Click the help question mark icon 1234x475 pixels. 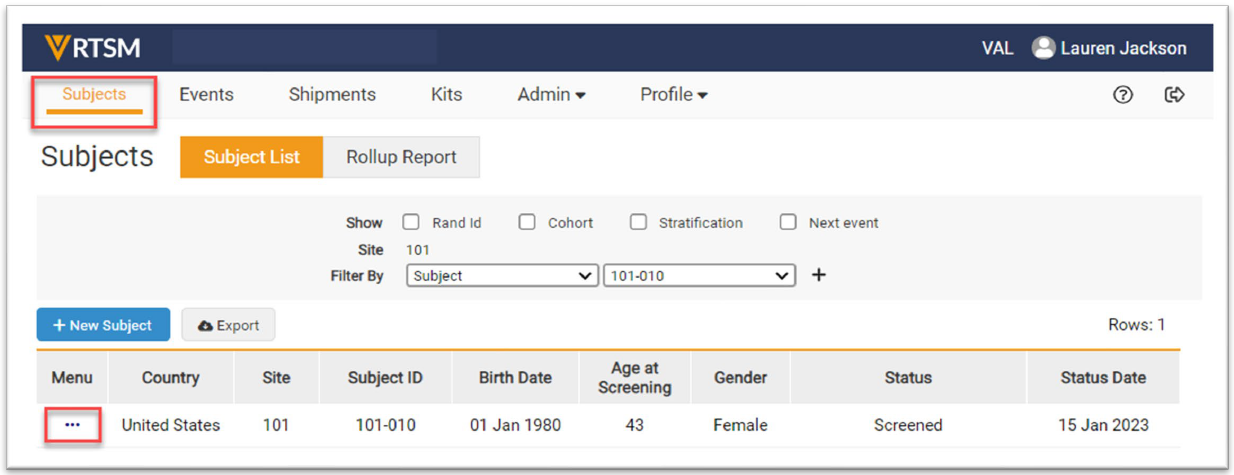[x=1123, y=95]
